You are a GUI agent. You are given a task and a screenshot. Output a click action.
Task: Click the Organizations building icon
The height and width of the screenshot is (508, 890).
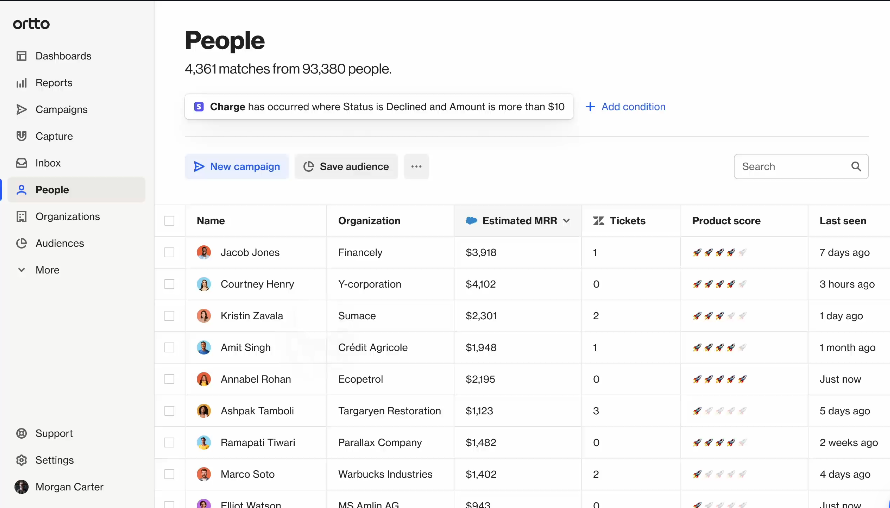pyautogui.click(x=22, y=216)
